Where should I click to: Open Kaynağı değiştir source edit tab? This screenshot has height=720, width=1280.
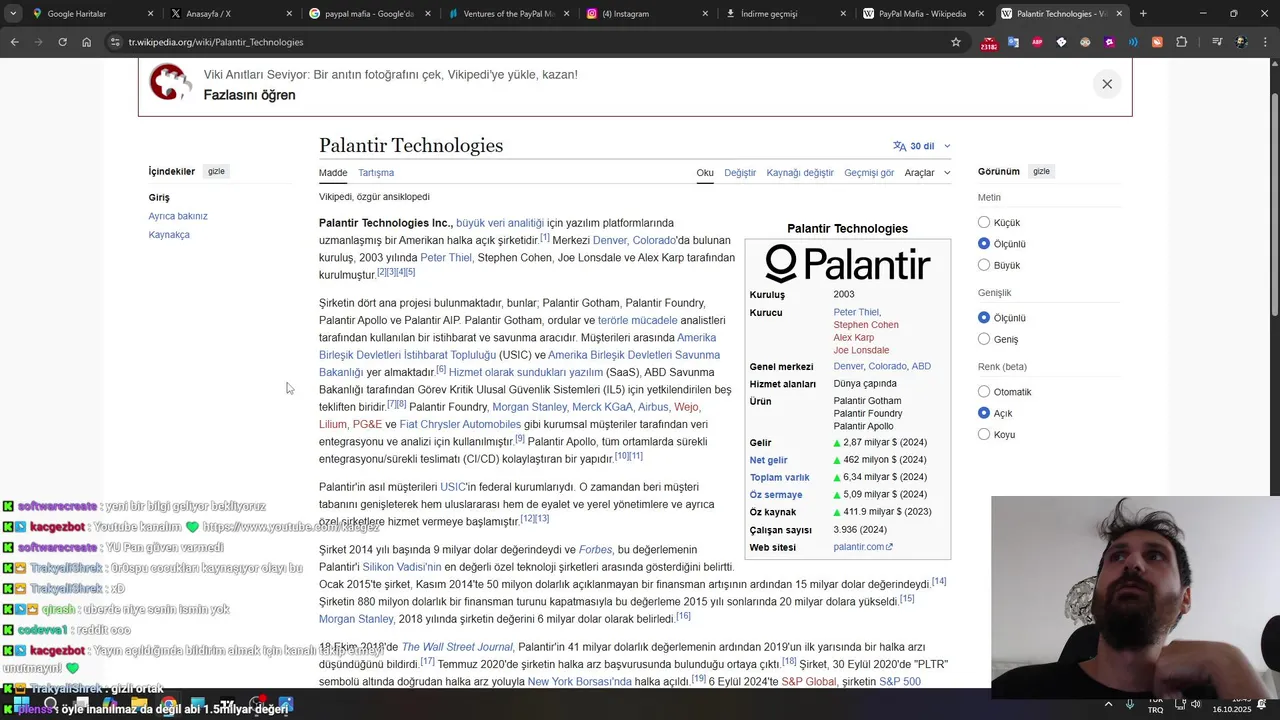click(800, 173)
